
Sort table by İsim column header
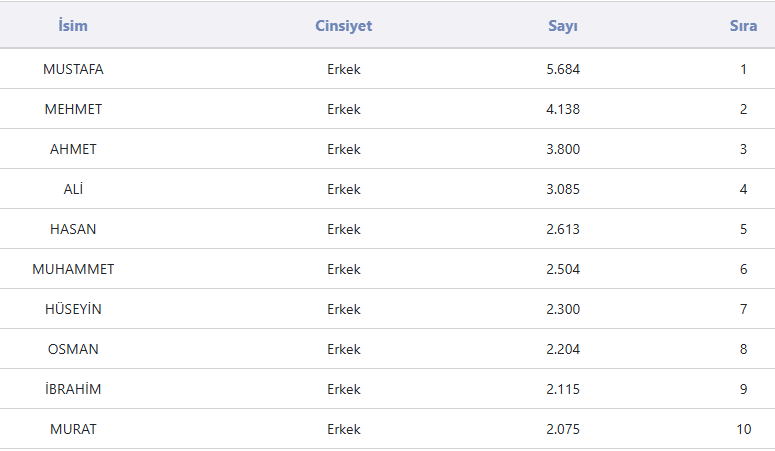pos(73,26)
